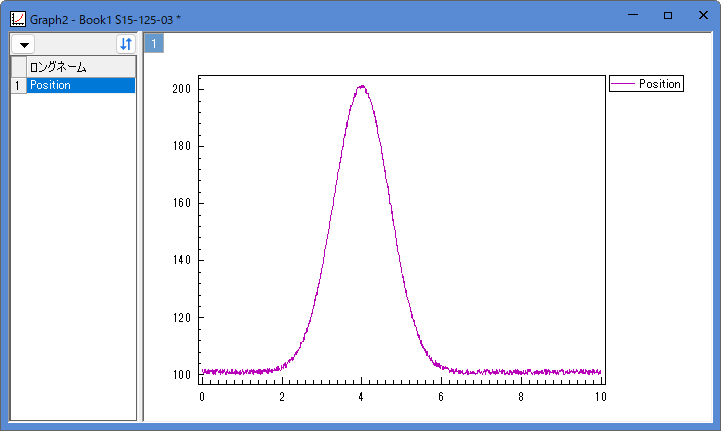
Task: Click X axis tick label 8
Action: tap(521, 397)
